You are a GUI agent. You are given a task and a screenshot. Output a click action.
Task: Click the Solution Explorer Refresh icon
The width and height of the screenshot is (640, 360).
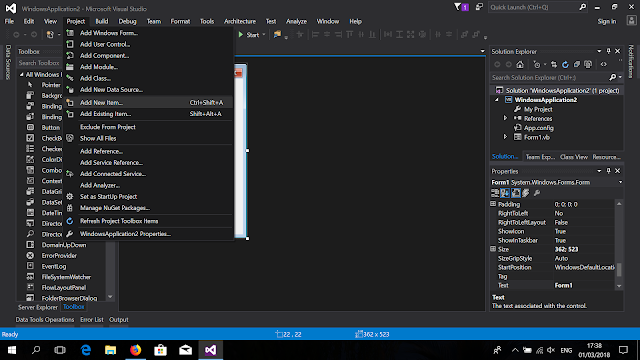click(x=565, y=64)
